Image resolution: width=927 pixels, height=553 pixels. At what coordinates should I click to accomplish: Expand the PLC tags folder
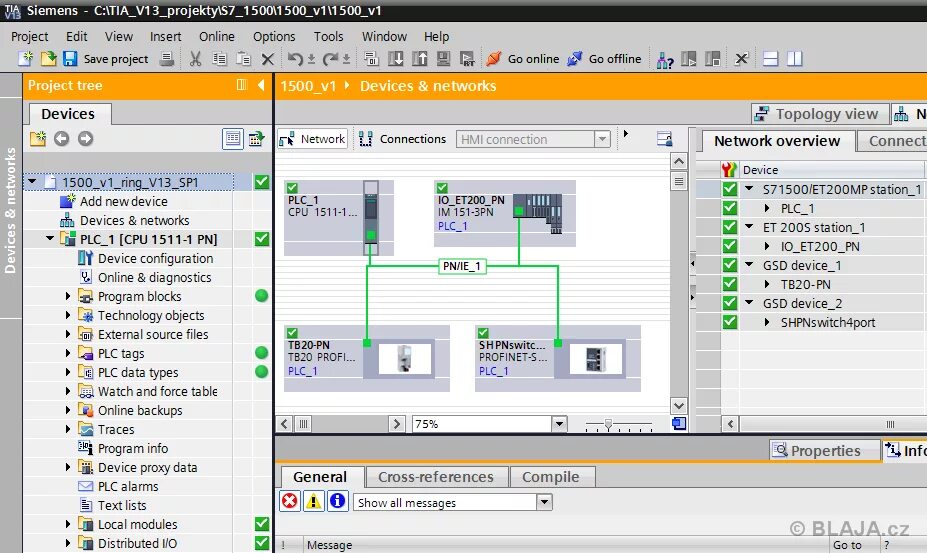pos(67,353)
